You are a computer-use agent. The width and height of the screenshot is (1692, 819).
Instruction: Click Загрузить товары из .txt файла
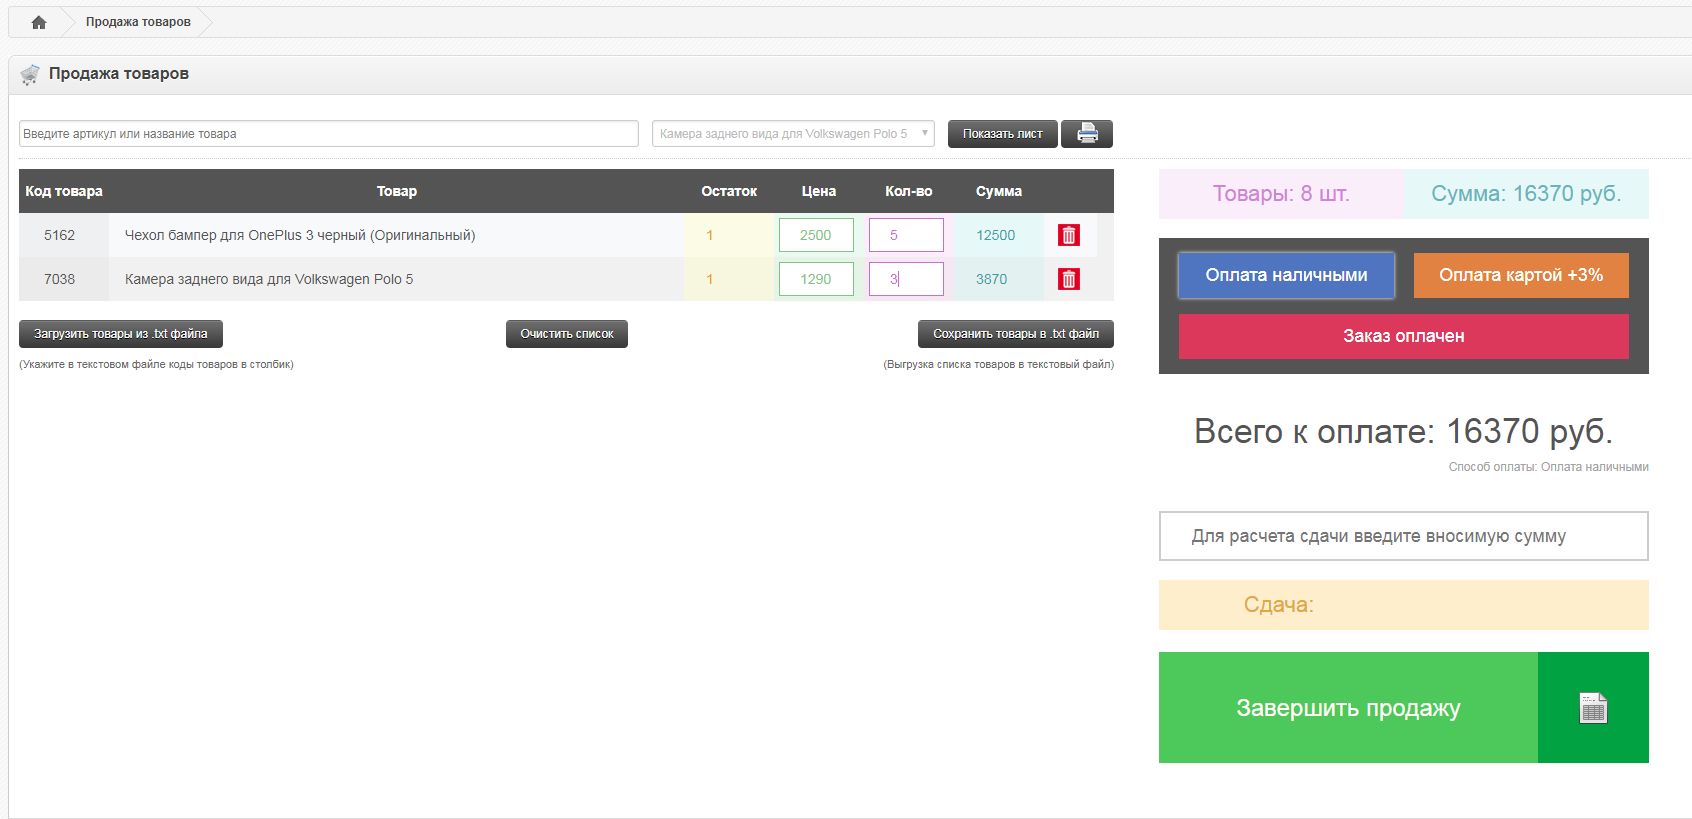point(121,334)
